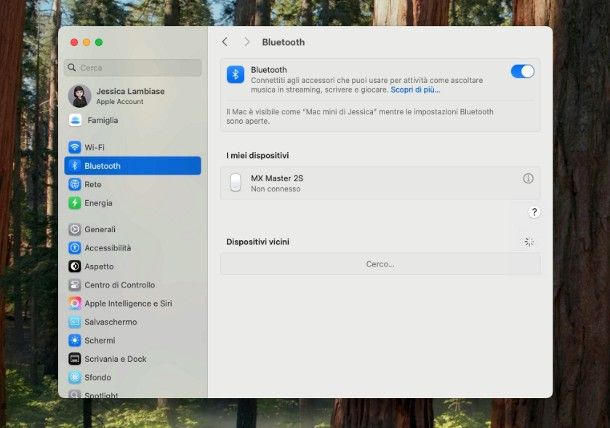Open Scrivania e Dock section
This screenshot has width=610, height=428.
click(x=115, y=359)
